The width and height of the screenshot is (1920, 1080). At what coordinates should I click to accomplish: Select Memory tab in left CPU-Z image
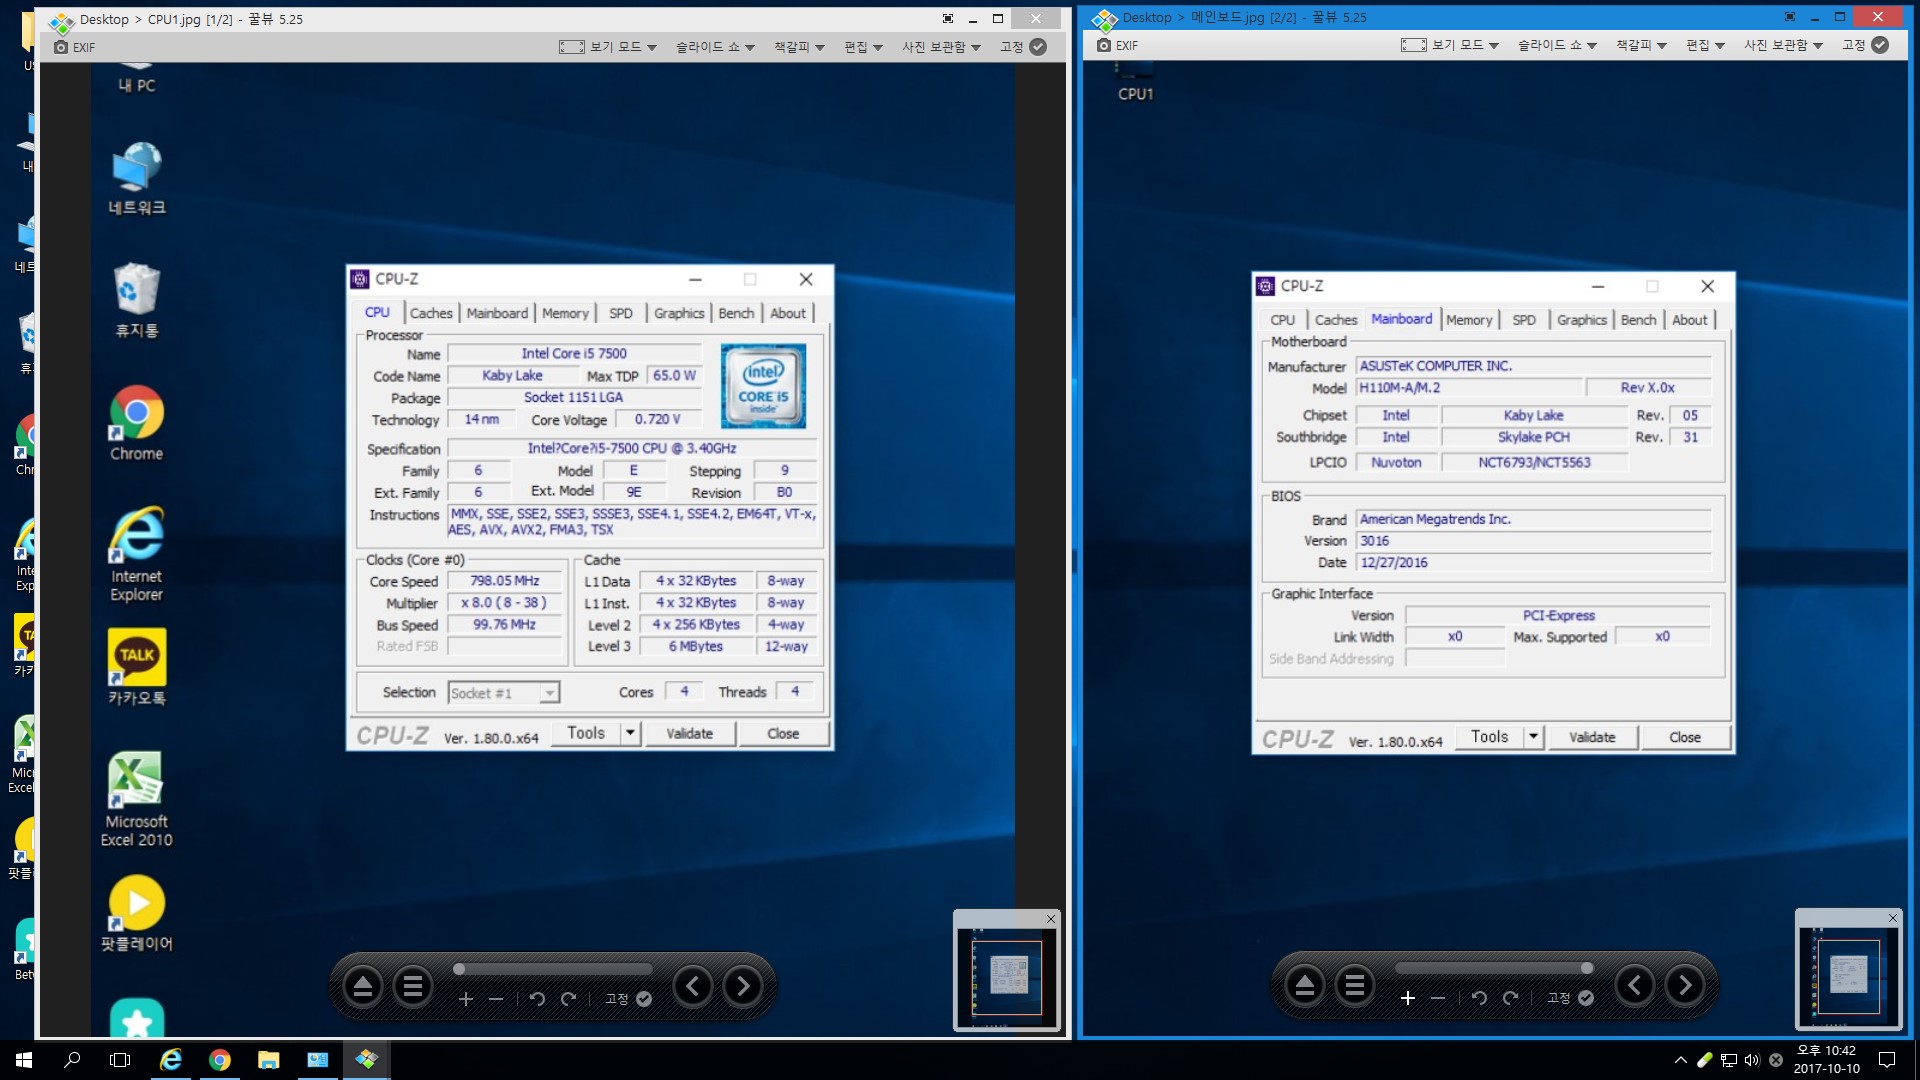565,313
